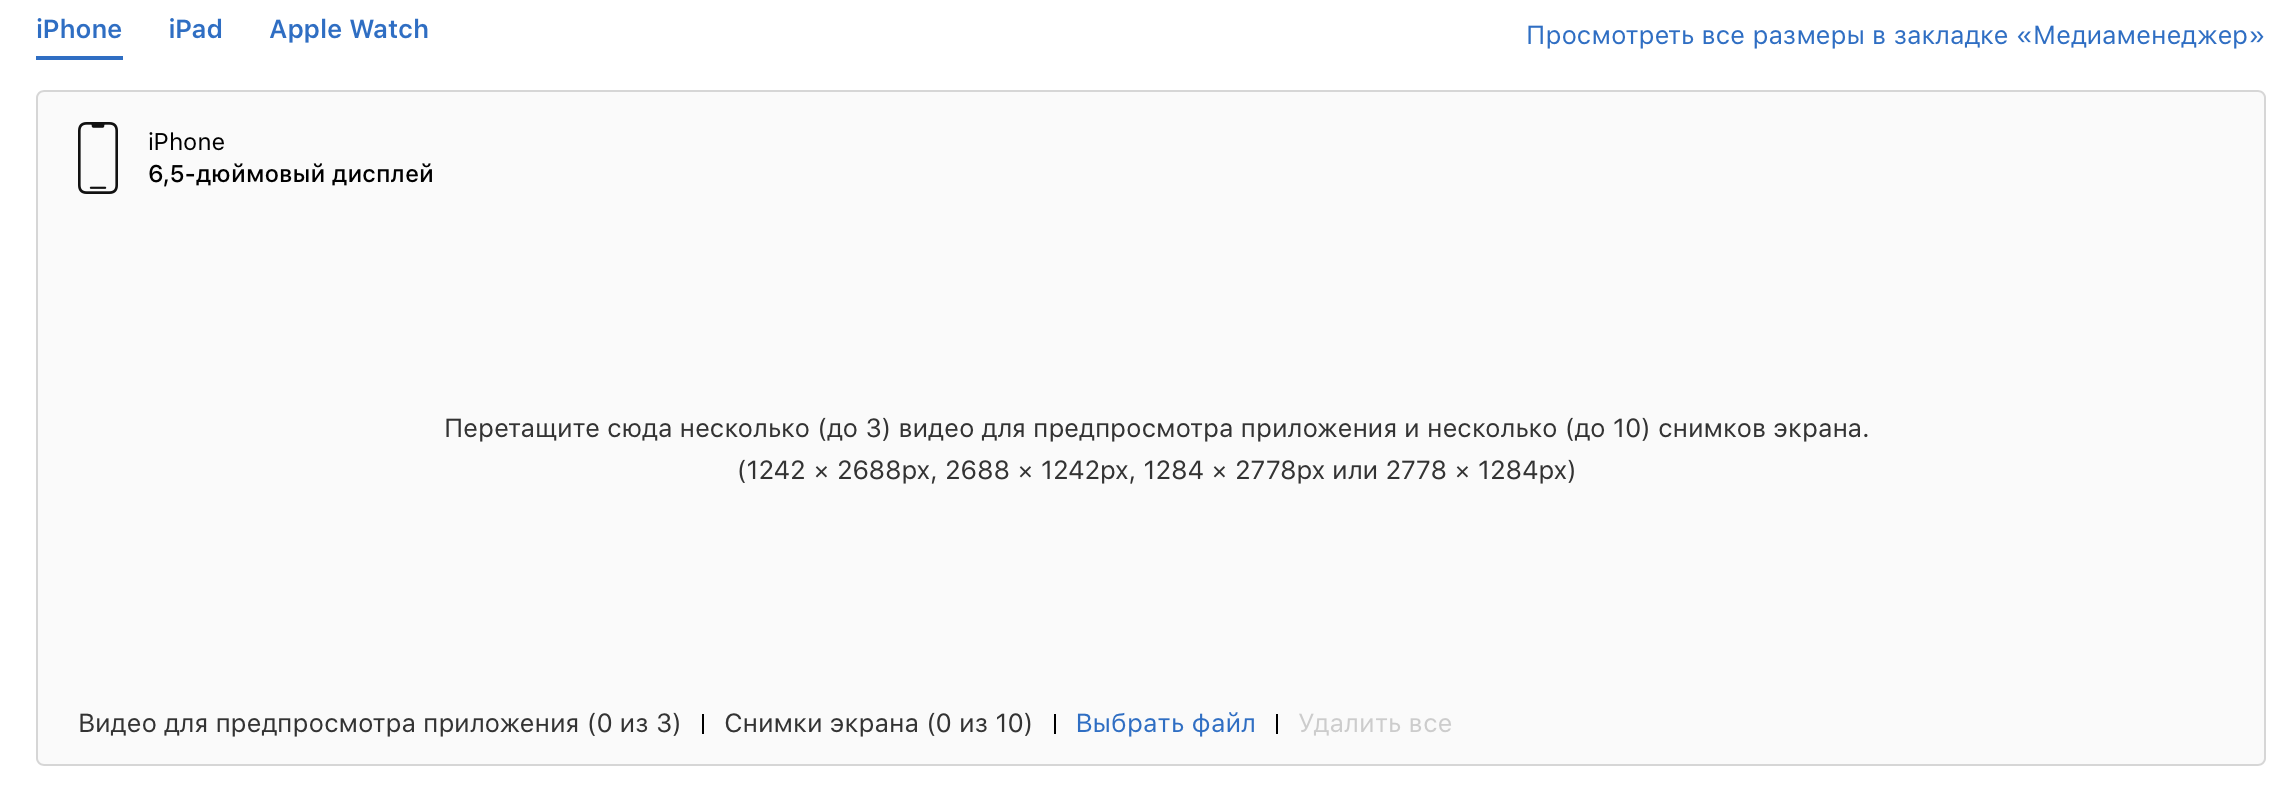Image resolution: width=2282 pixels, height=800 pixels.
Task: Click the iPhone heading above the display size
Action: 185,140
